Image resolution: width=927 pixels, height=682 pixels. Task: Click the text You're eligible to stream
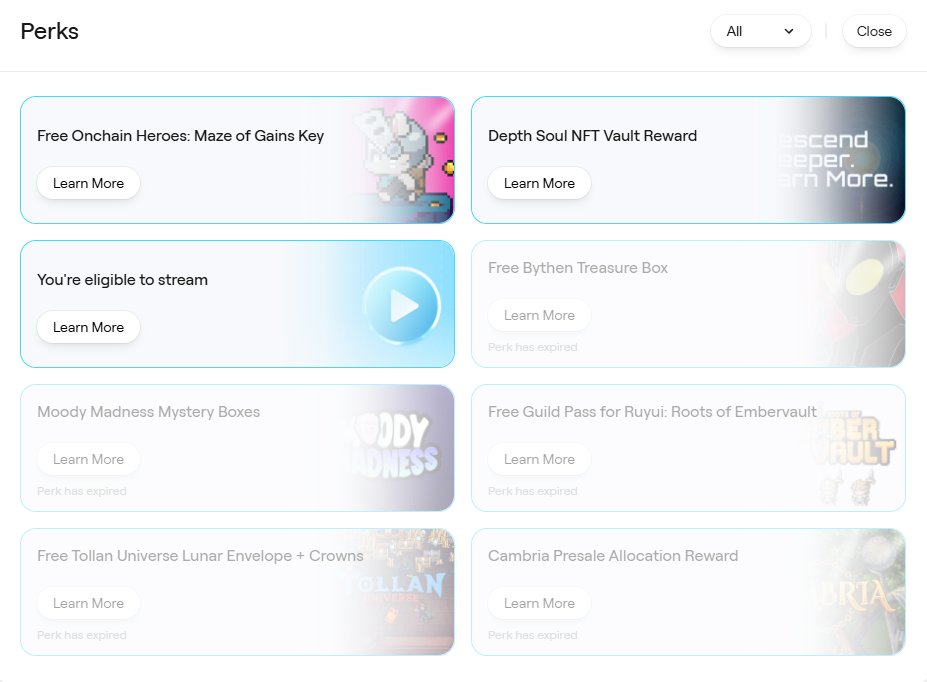[x=122, y=280]
